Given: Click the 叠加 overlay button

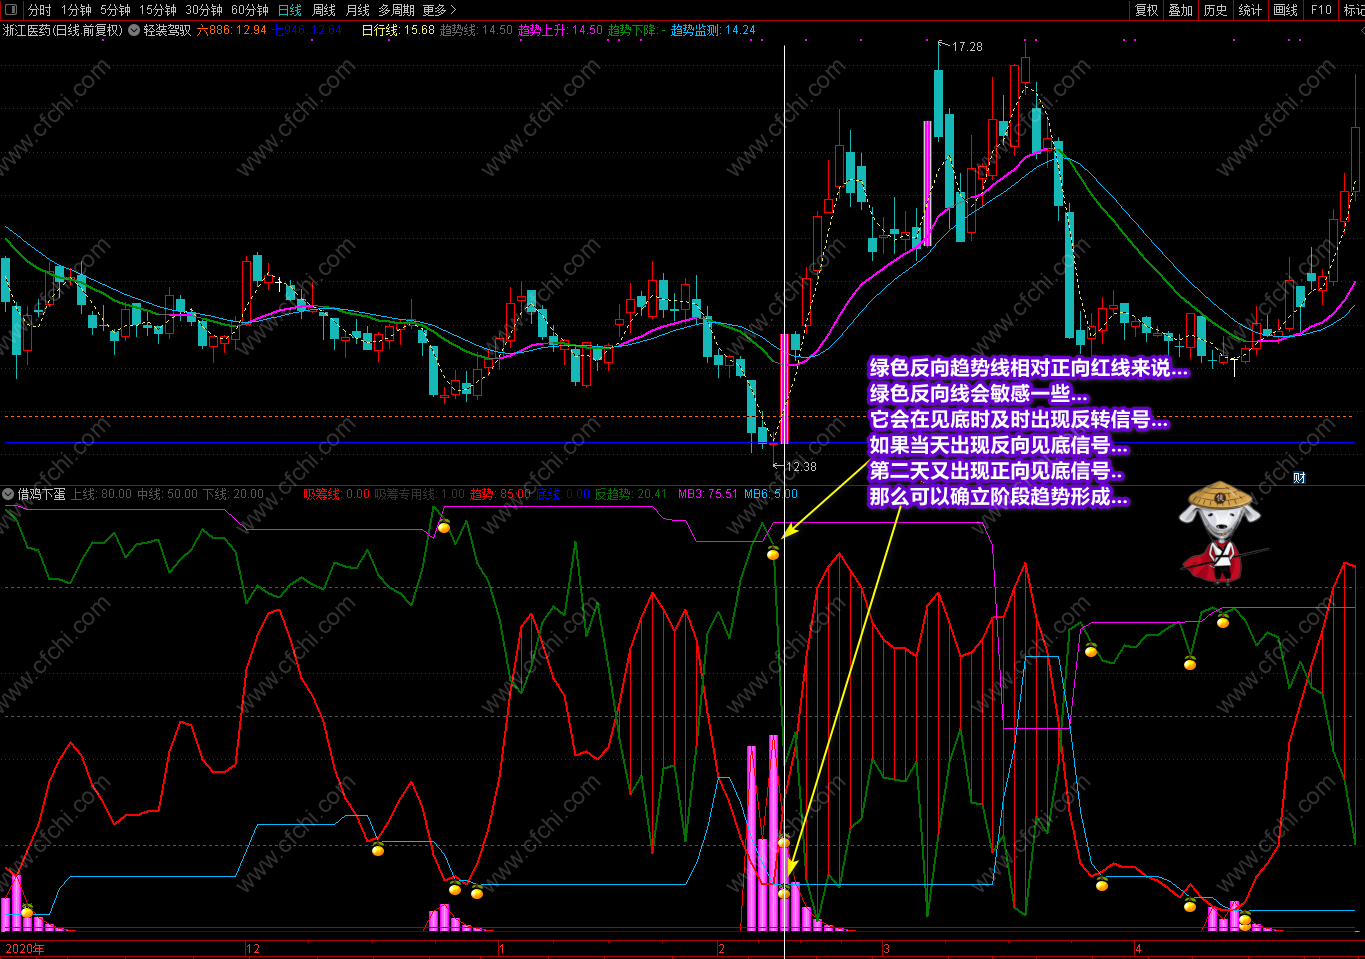Looking at the screenshot, I should [x=1181, y=10].
